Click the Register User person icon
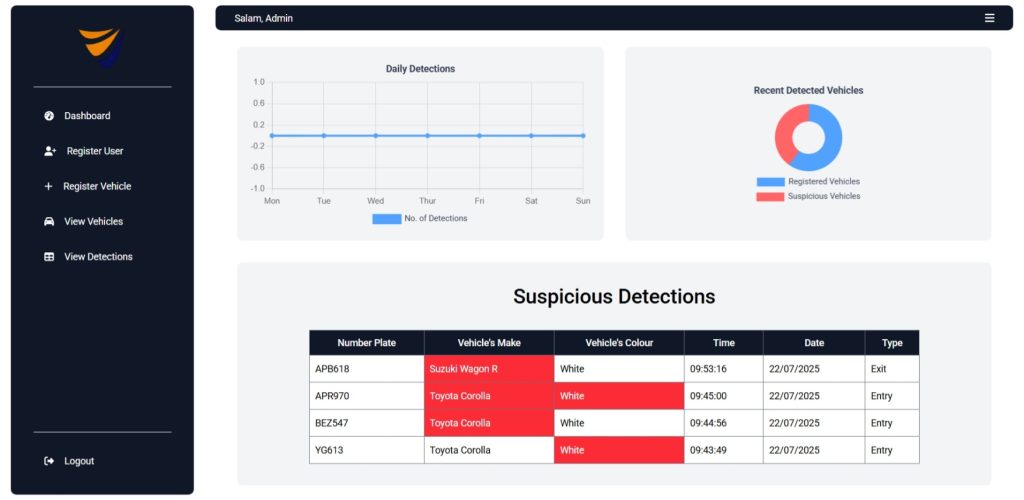The height and width of the screenshot is (500, 1024). click(50, 151)
